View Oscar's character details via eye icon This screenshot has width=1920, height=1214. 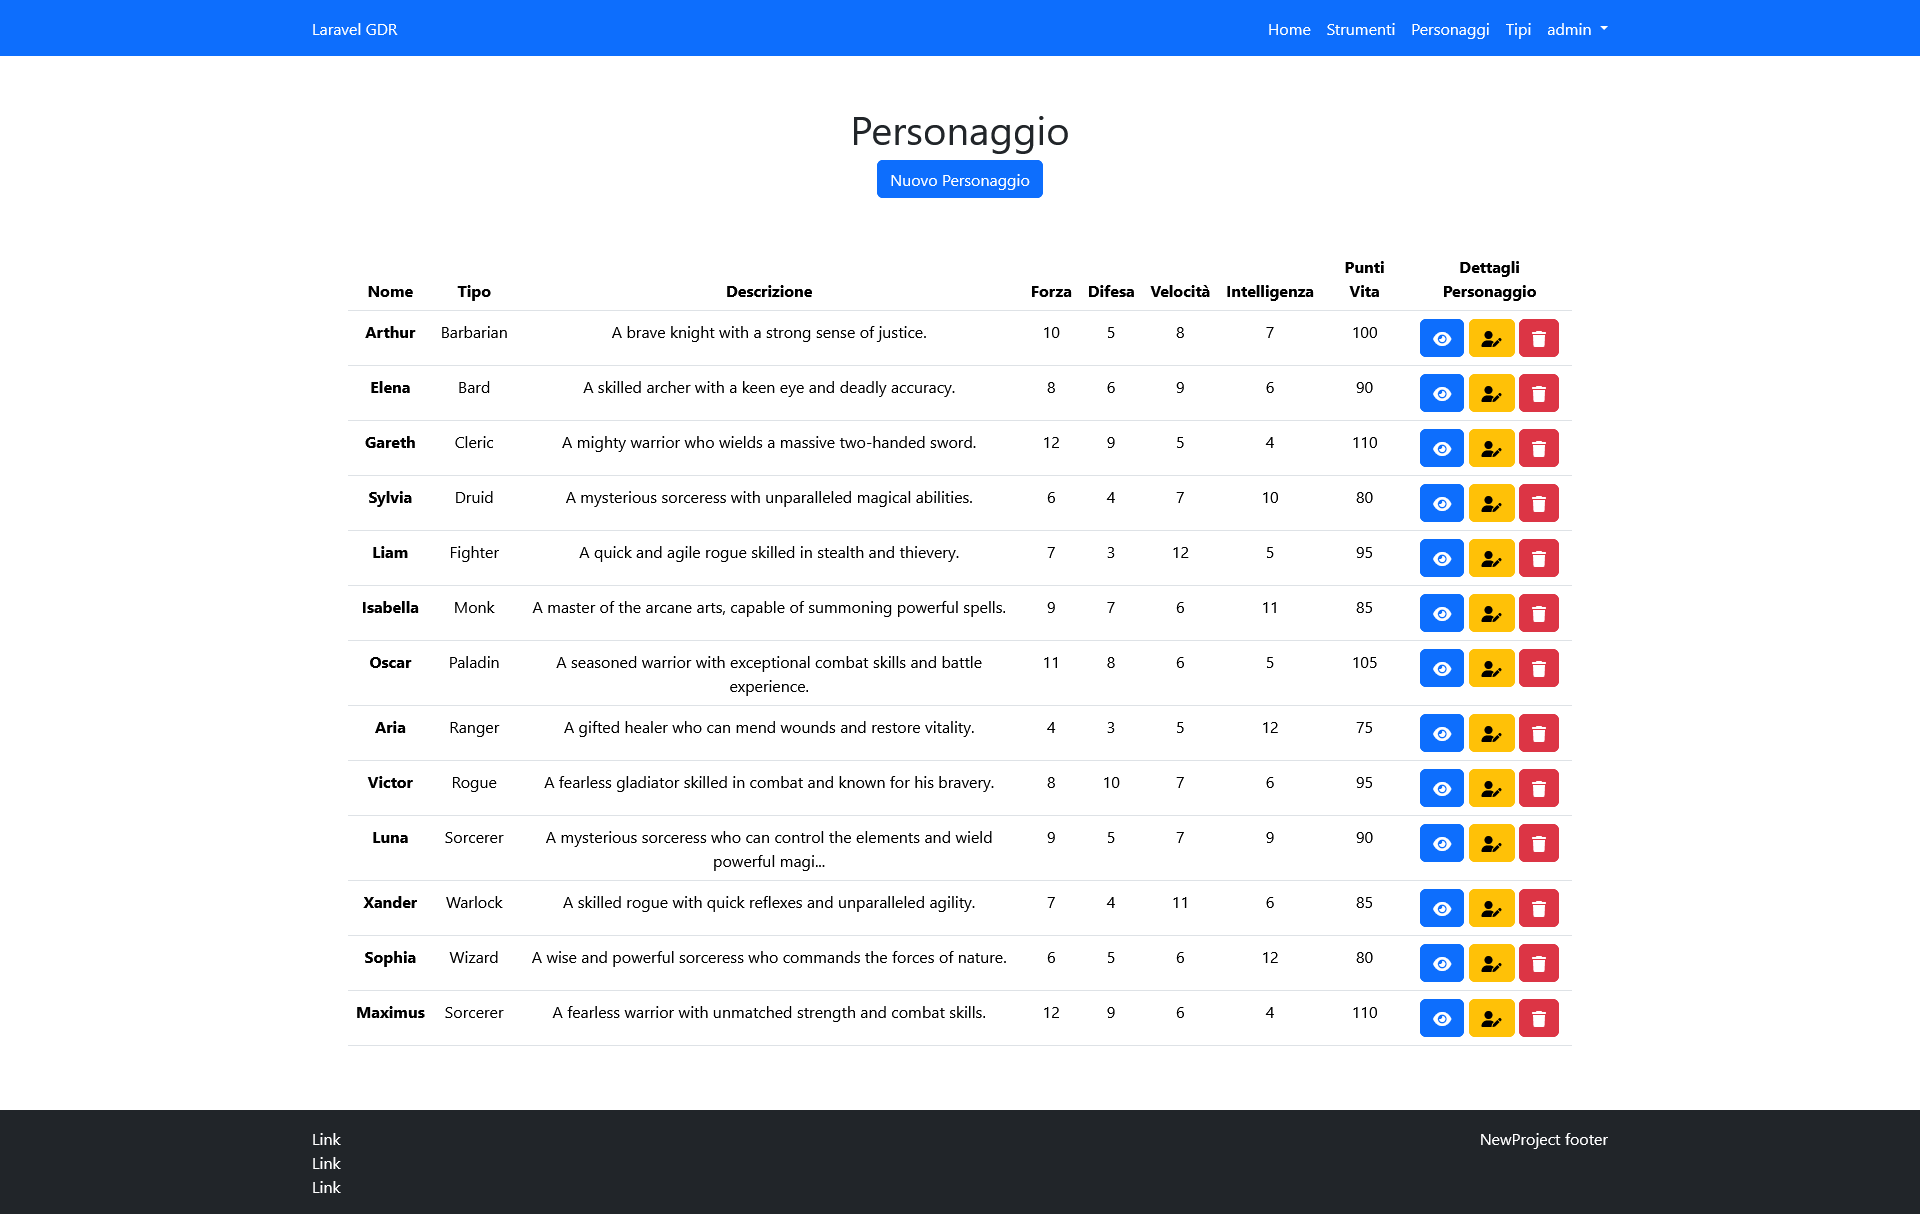pos(1441,668)
